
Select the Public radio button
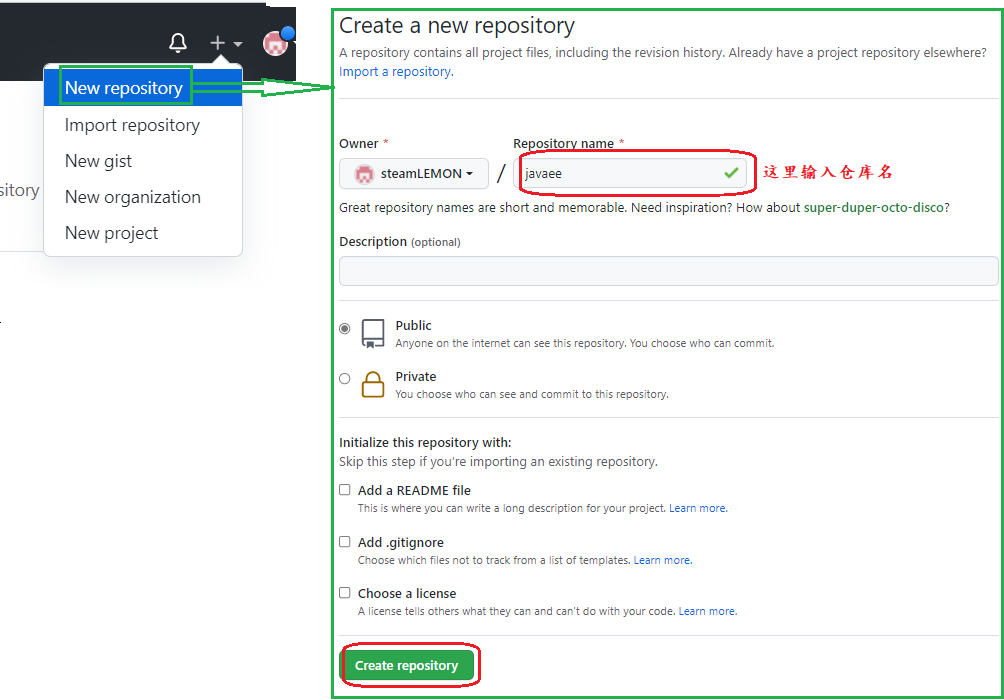coord(344,329)
